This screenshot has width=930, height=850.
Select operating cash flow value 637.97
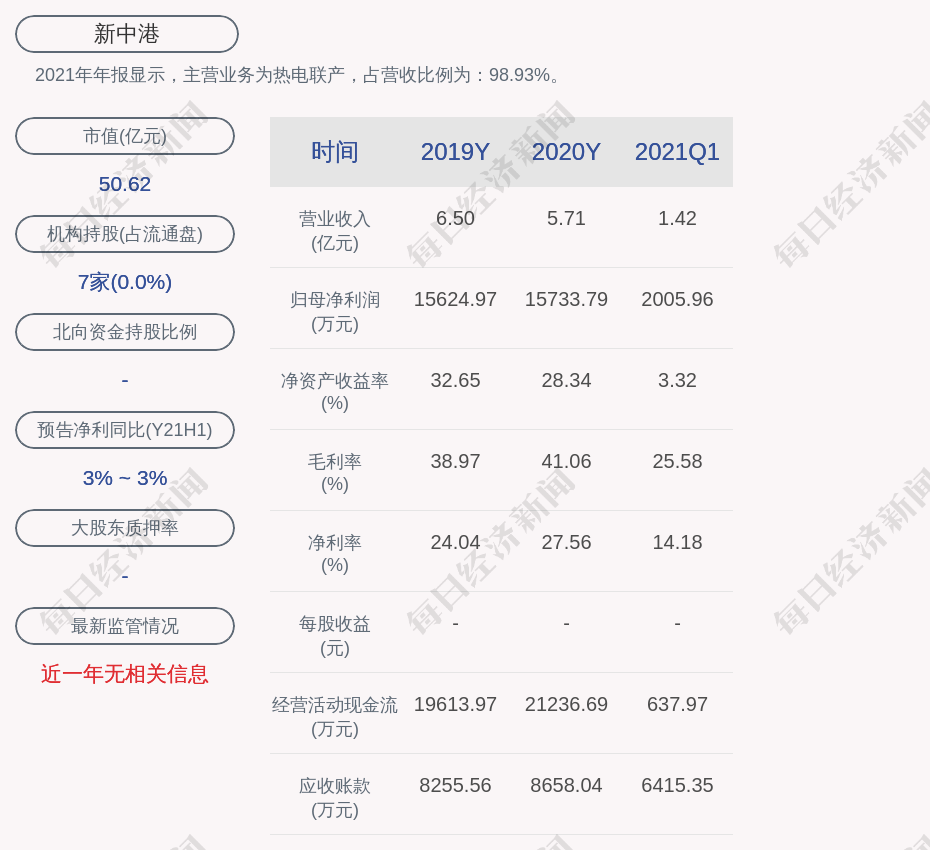coord(677,704)
